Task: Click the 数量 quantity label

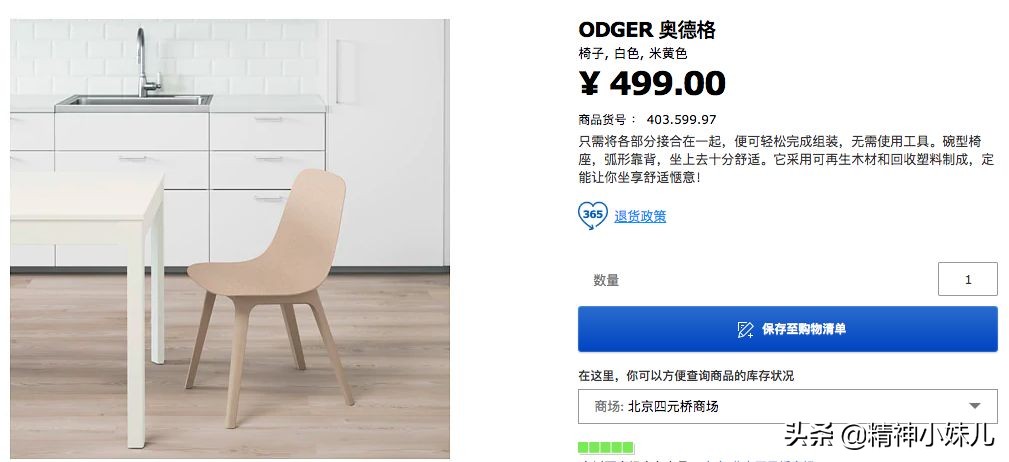Action: point(606,280)
